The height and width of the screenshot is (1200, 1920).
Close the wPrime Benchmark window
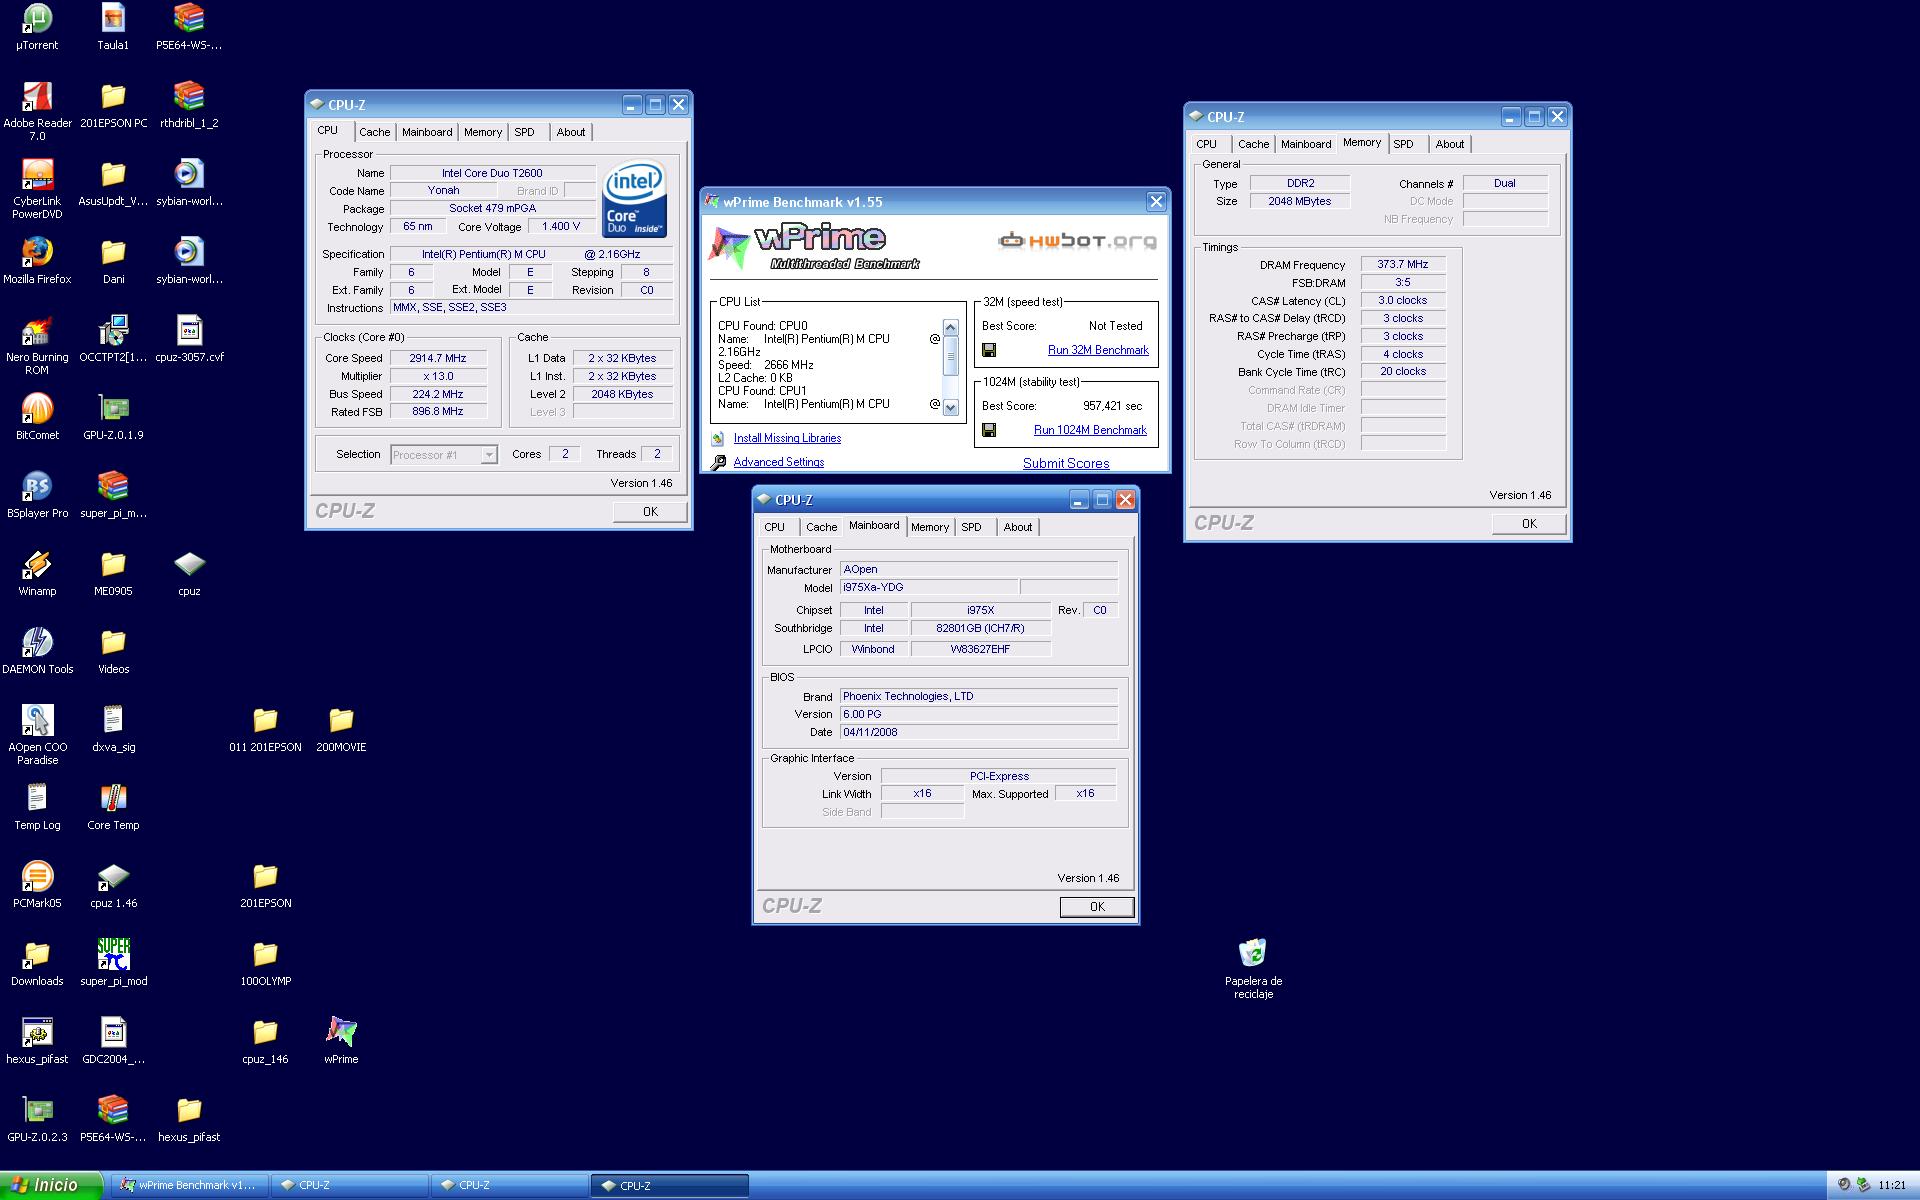(x=1156, y=202)
